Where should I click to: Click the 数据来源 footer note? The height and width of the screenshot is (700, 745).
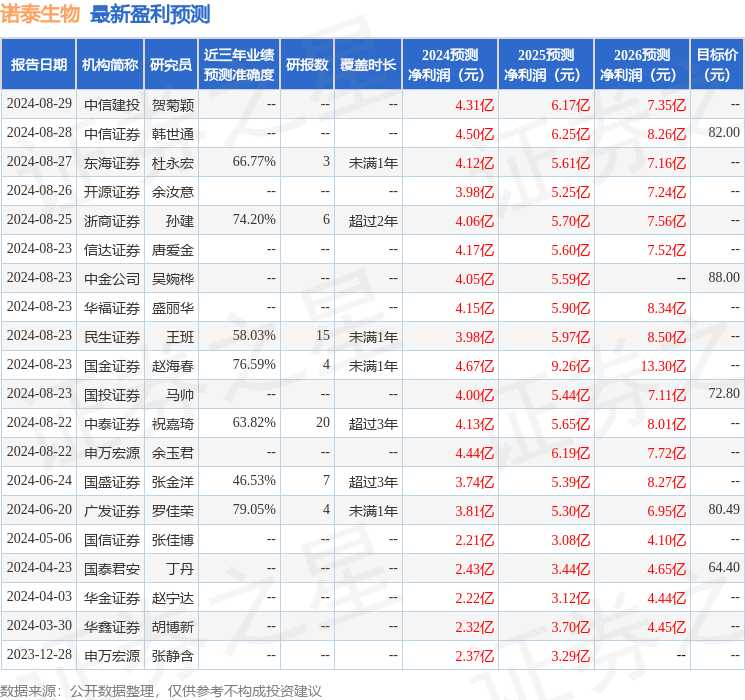(x=161, y=690)
